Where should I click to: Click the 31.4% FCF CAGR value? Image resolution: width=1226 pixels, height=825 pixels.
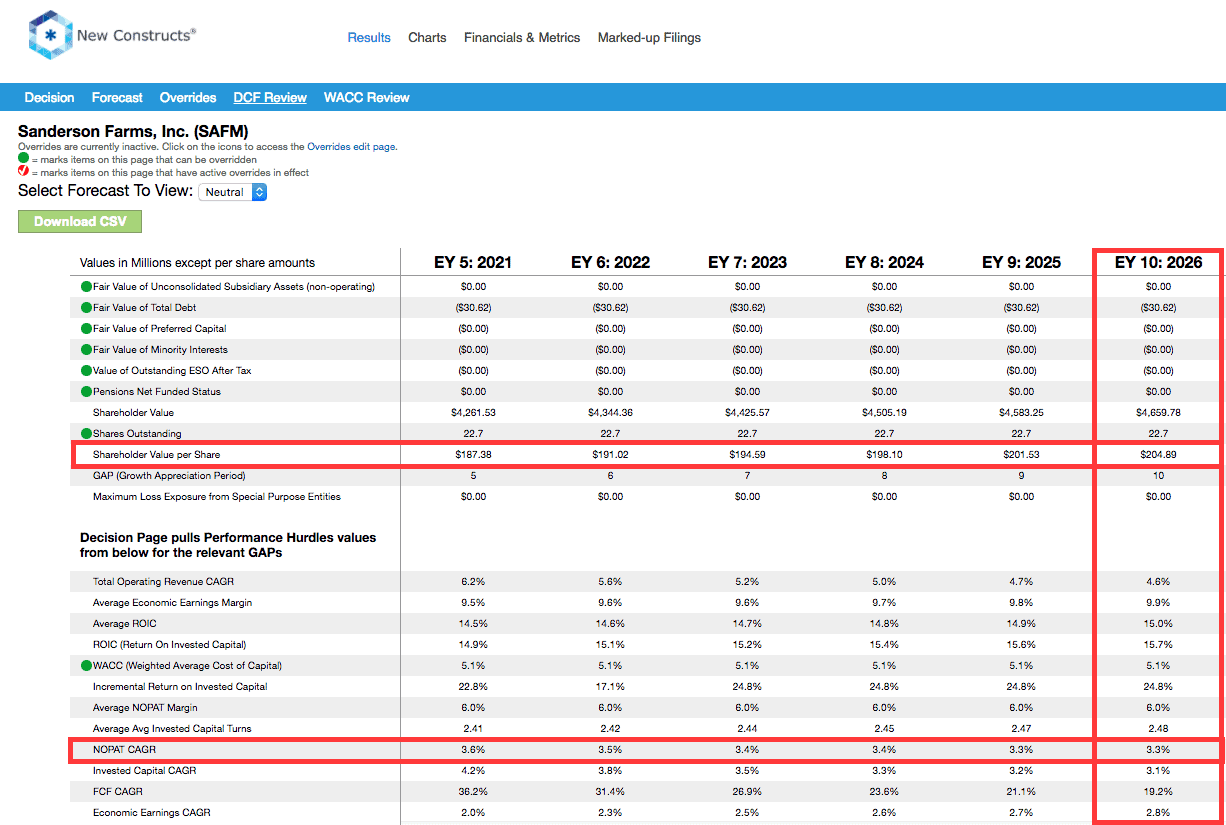(610, 792)
